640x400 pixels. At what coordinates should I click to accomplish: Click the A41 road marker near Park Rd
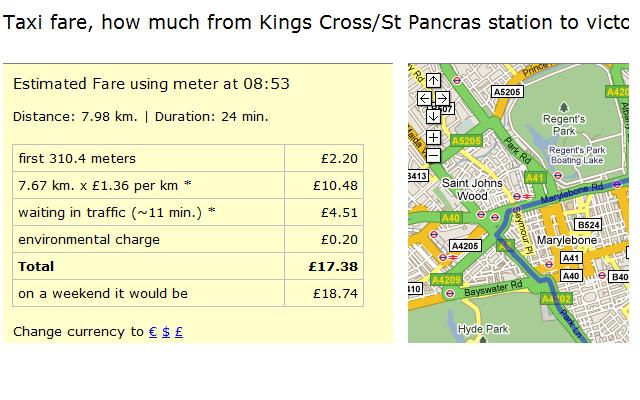pos(536,178)
